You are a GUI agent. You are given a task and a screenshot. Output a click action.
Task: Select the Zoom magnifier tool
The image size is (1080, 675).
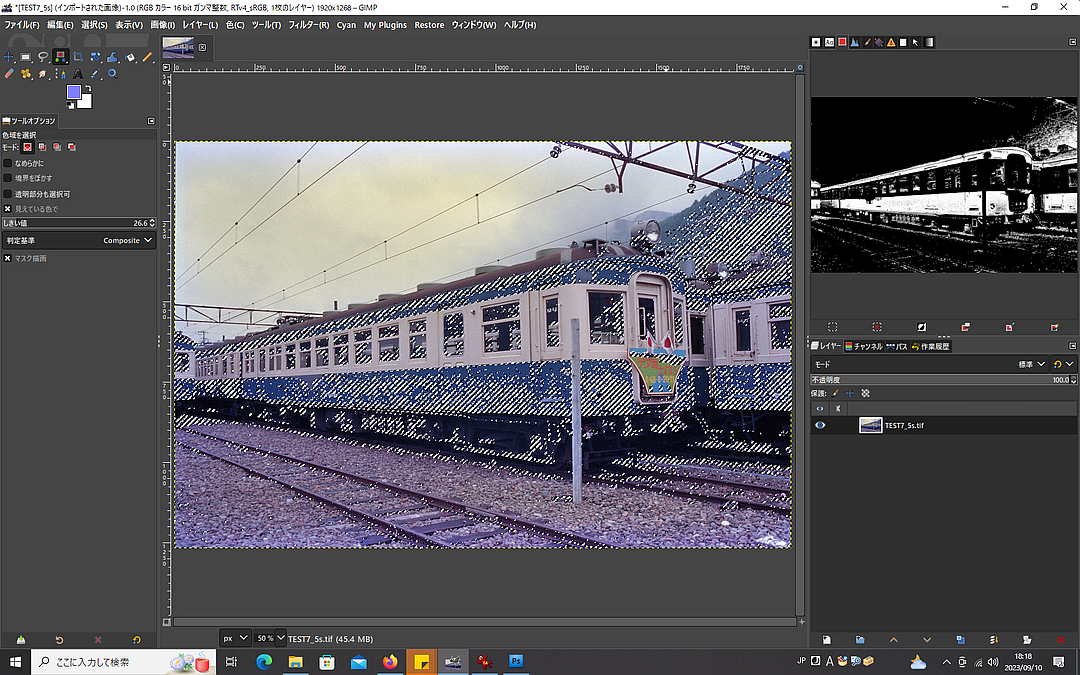(112, 74)
